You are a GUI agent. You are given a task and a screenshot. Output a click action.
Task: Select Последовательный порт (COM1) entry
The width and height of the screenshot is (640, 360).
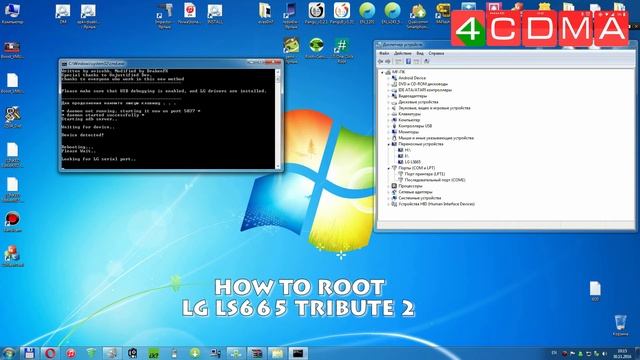435,180
